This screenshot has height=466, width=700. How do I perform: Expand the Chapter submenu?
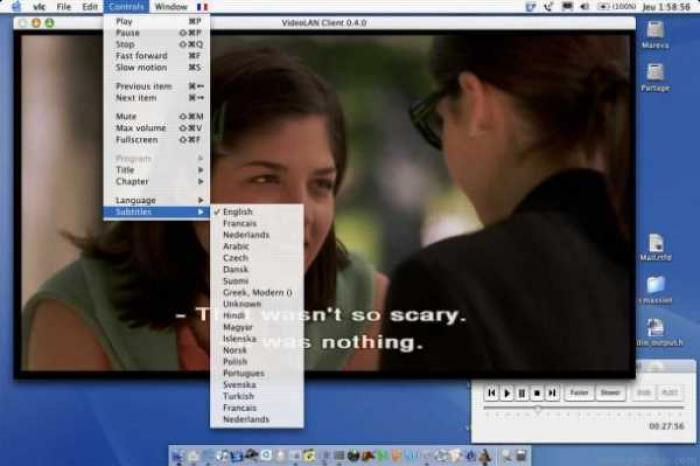point(157,182)
